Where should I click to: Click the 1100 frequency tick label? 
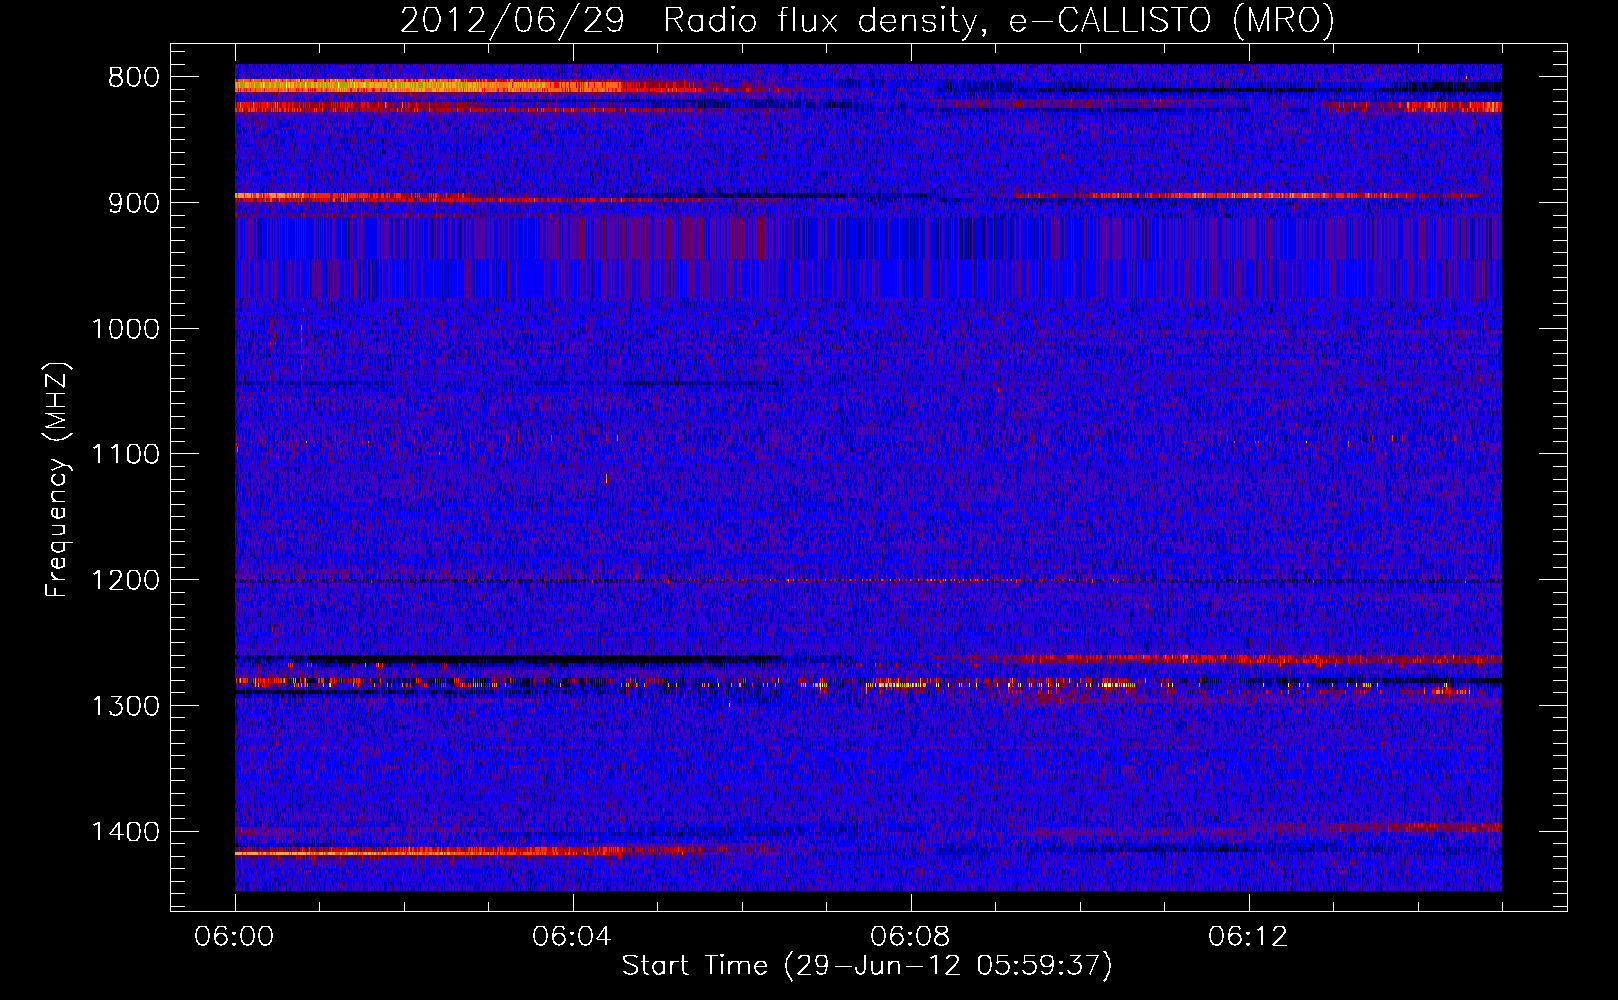click(125, 455)
